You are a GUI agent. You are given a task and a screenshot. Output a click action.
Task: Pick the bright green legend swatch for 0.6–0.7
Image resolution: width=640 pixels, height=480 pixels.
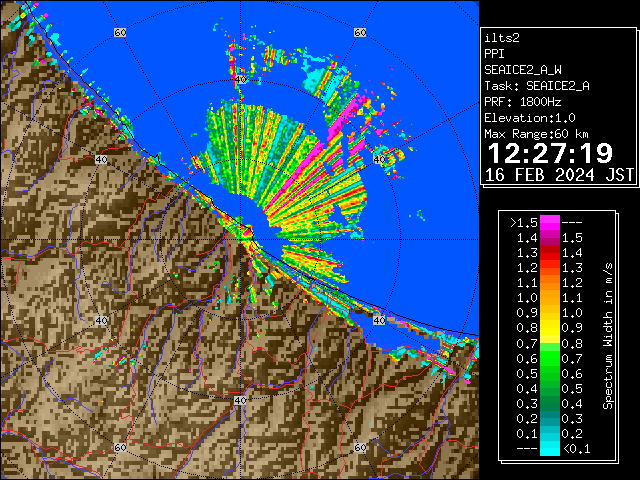click(550, 358)
